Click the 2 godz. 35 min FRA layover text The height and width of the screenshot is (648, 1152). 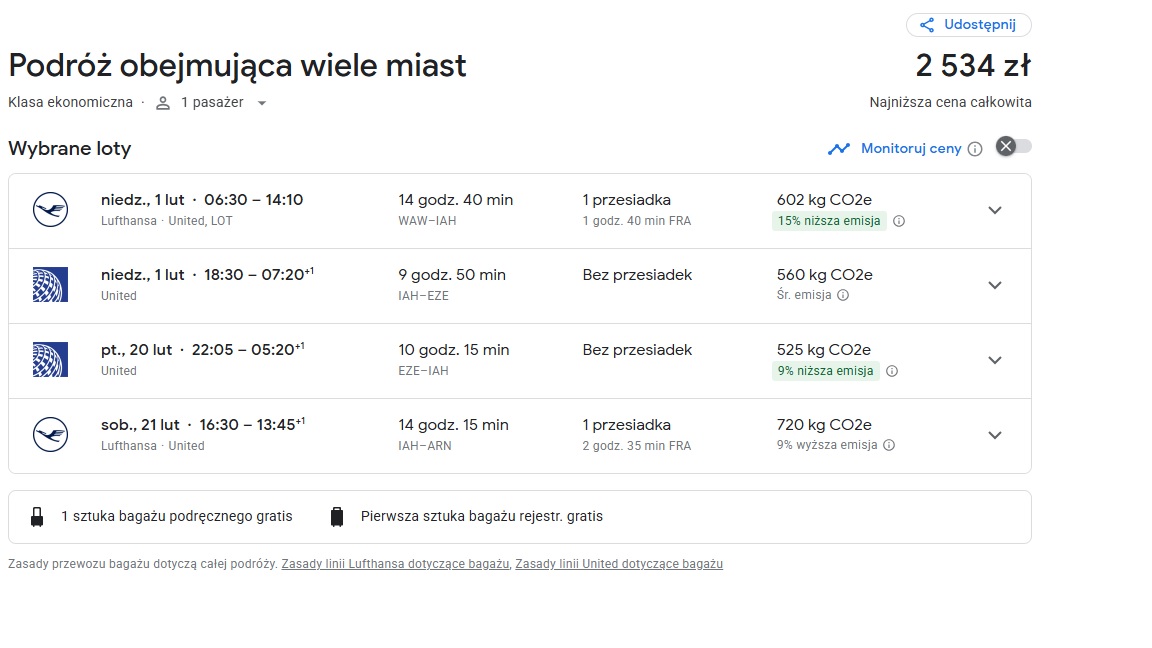637,446
